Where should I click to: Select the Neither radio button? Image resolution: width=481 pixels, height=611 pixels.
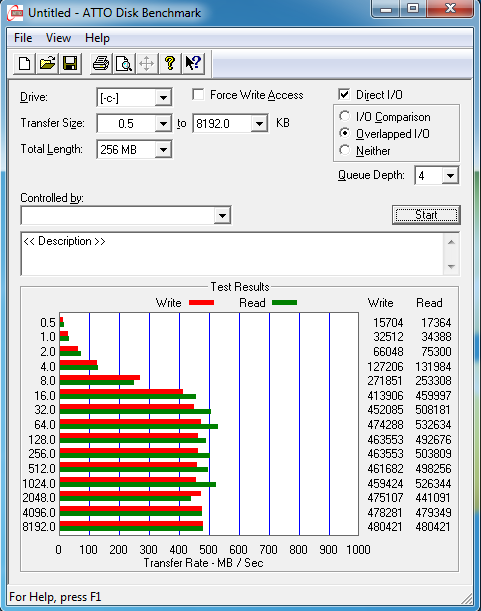pyautogui.click(x=344, y=150)
